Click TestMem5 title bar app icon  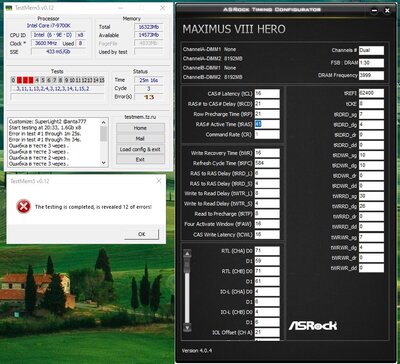click(x=10, y=7)
